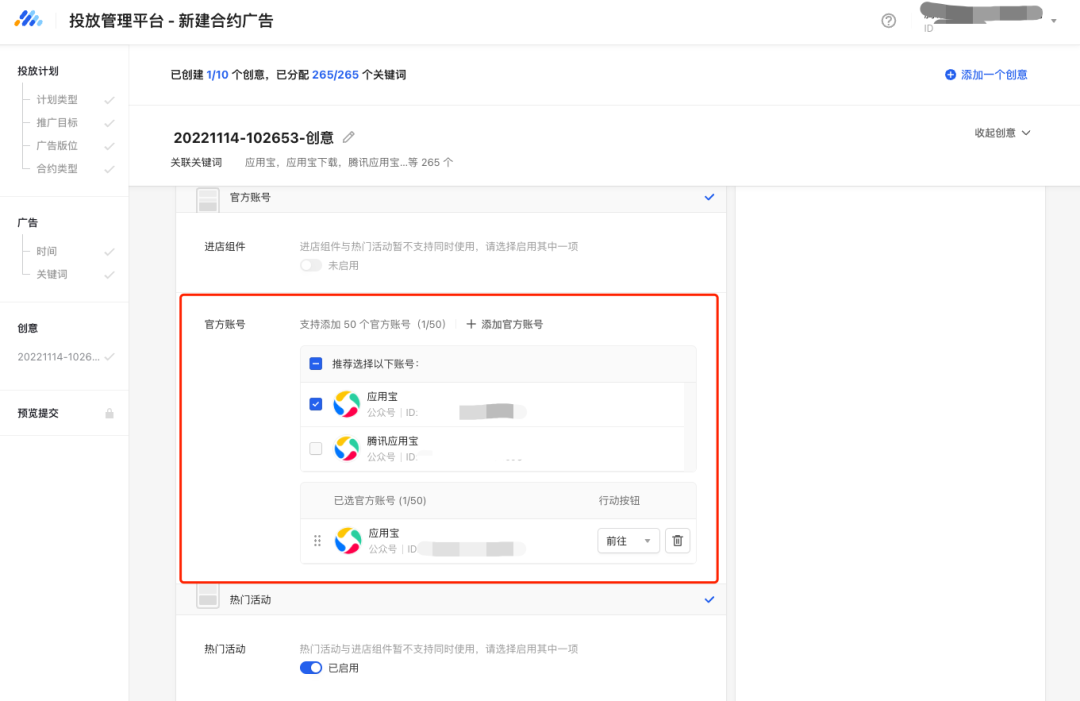Disable the 热门活动 已启用 toggle
Image resolution: width=1080 pixels, height=701 pixels.
(x=311, y=668)
